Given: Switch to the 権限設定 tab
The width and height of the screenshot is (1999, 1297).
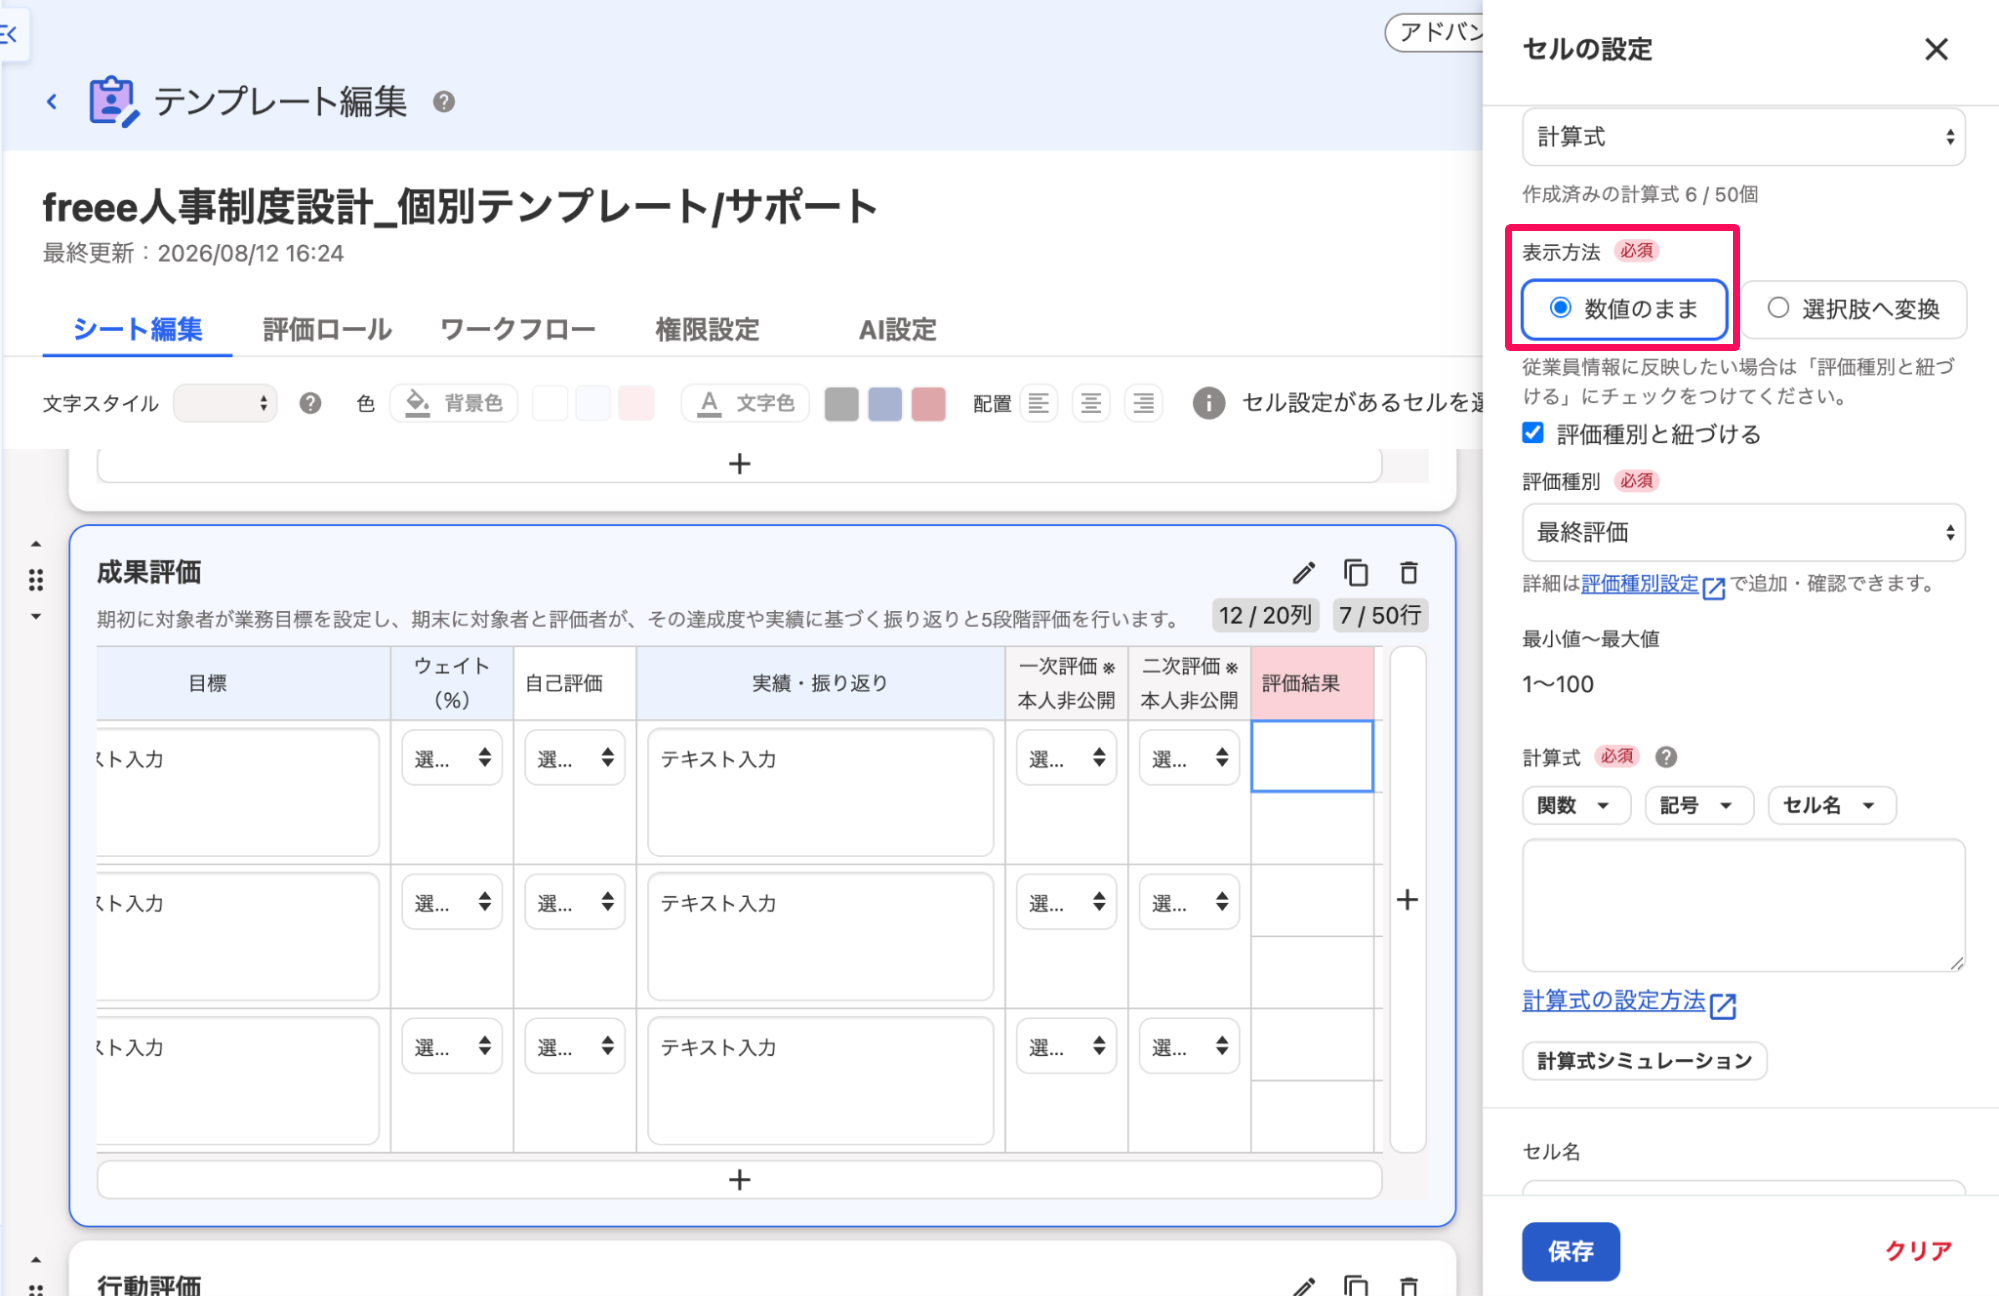Looking at the screenshot, I should pos(707,329).
